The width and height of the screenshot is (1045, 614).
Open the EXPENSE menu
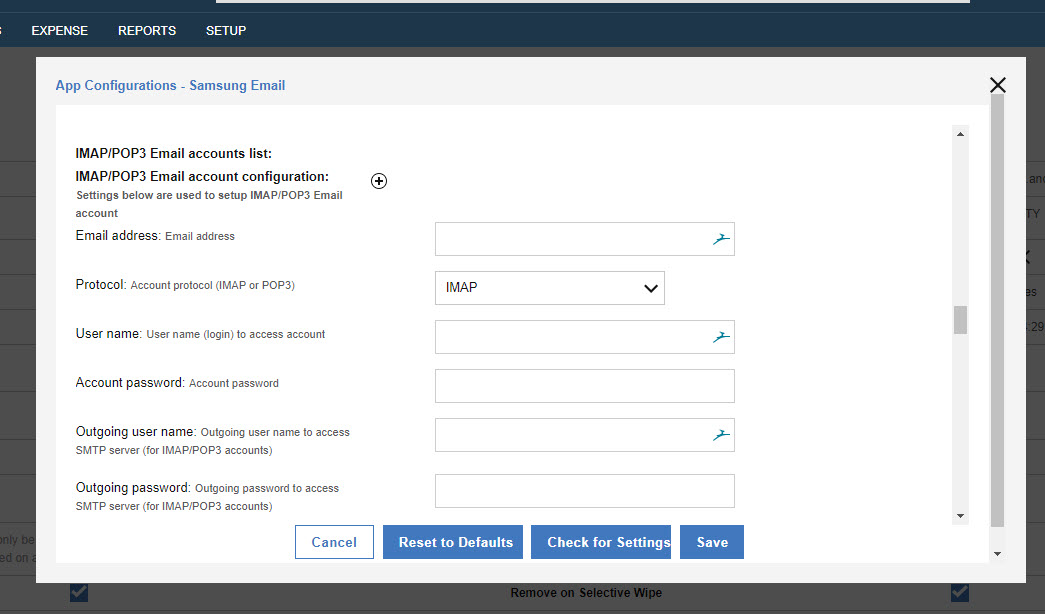pos(59,31)
